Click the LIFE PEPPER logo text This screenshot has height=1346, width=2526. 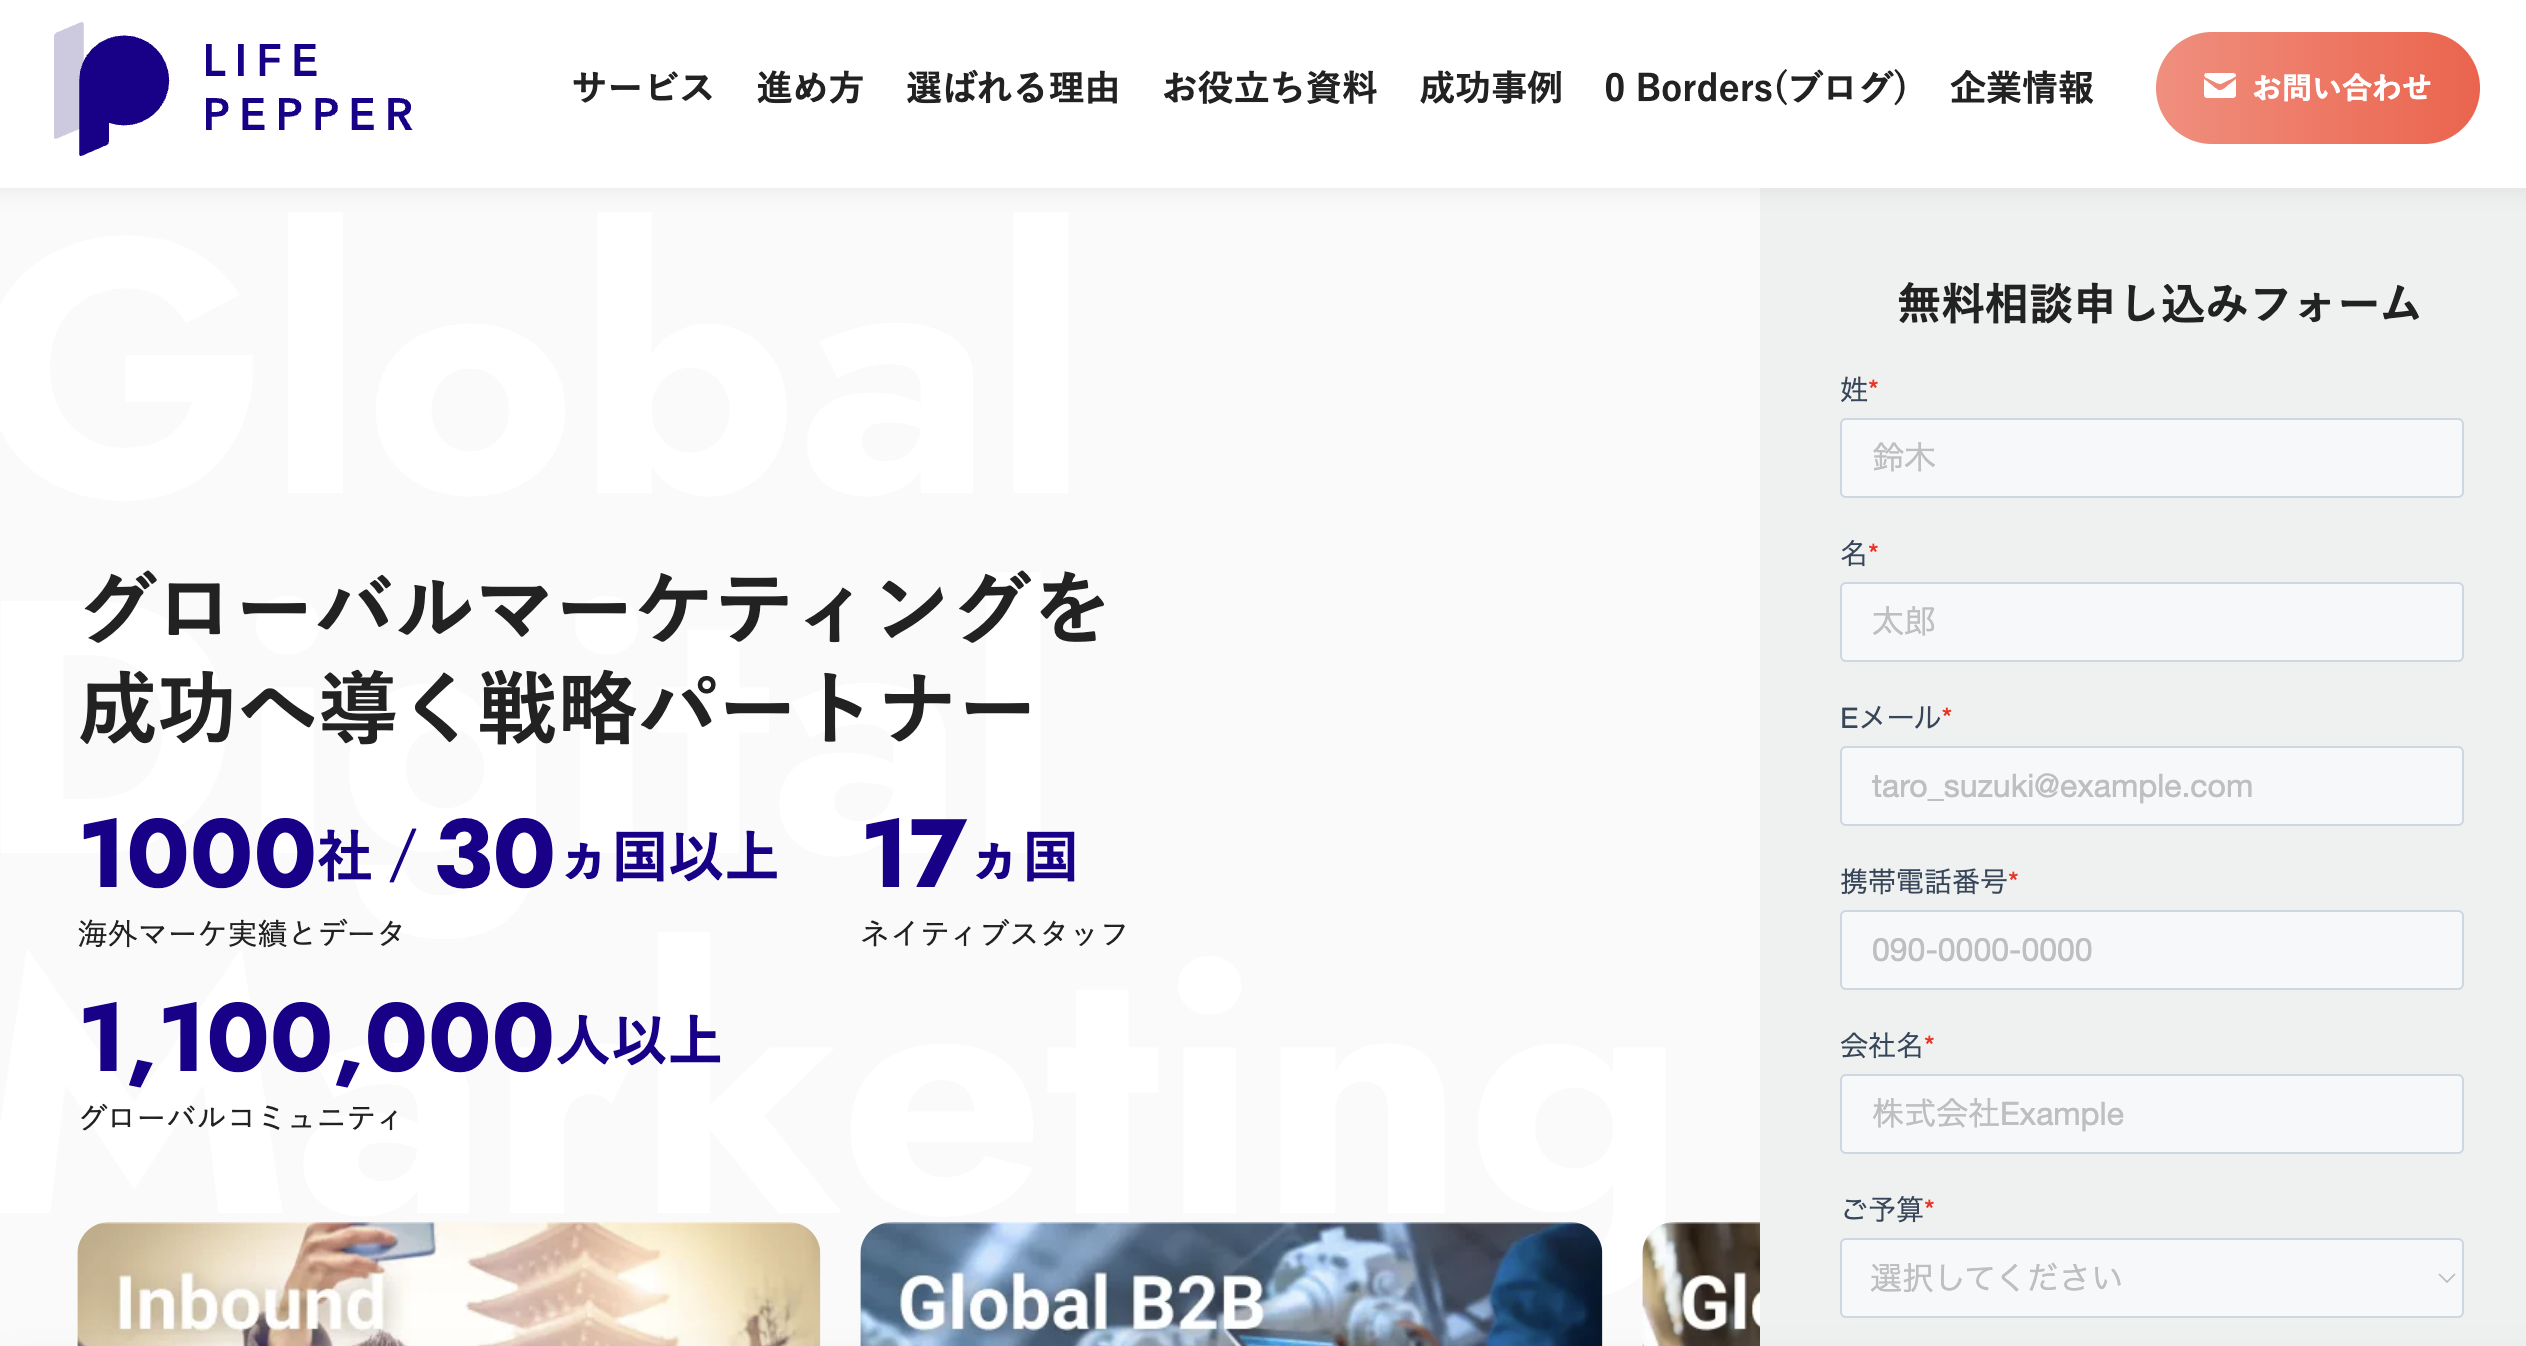tap(309, 88)
